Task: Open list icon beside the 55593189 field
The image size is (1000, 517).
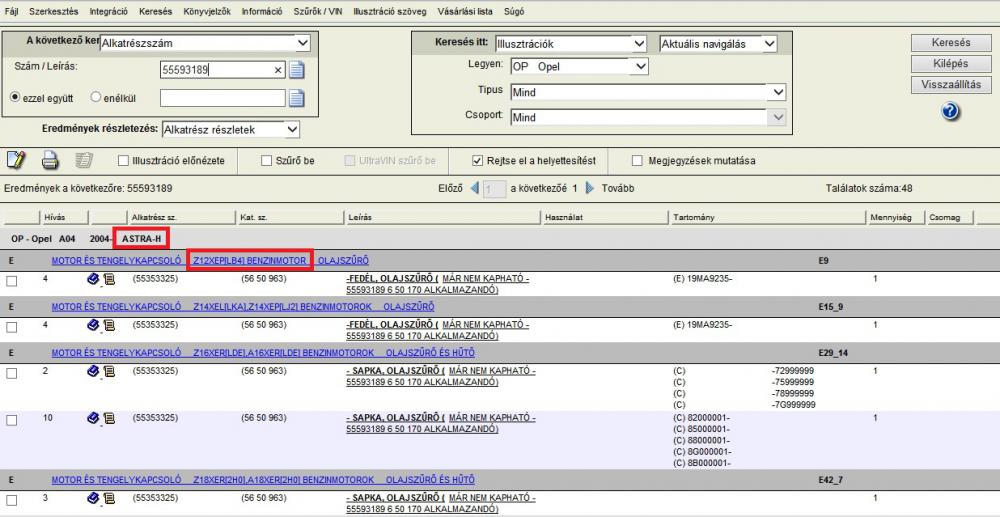Action: click(296, 70)
